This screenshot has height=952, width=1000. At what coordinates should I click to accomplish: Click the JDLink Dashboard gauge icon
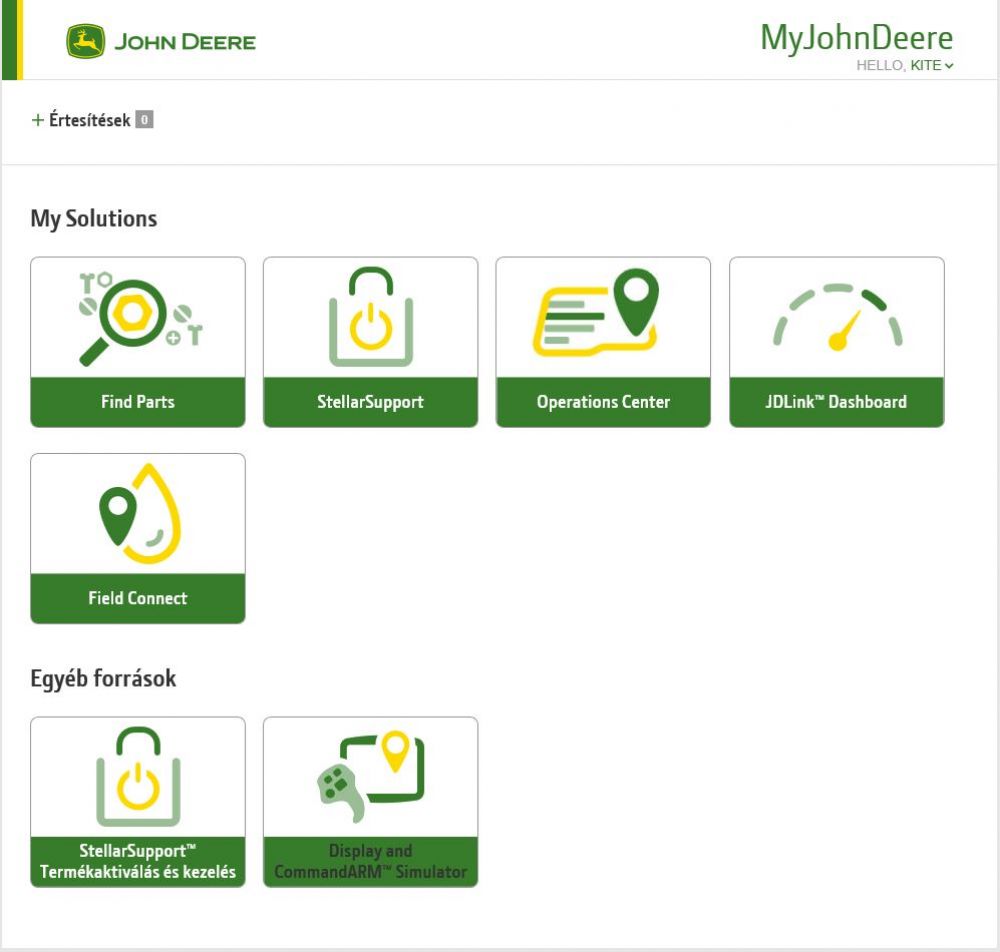[837, 317]
